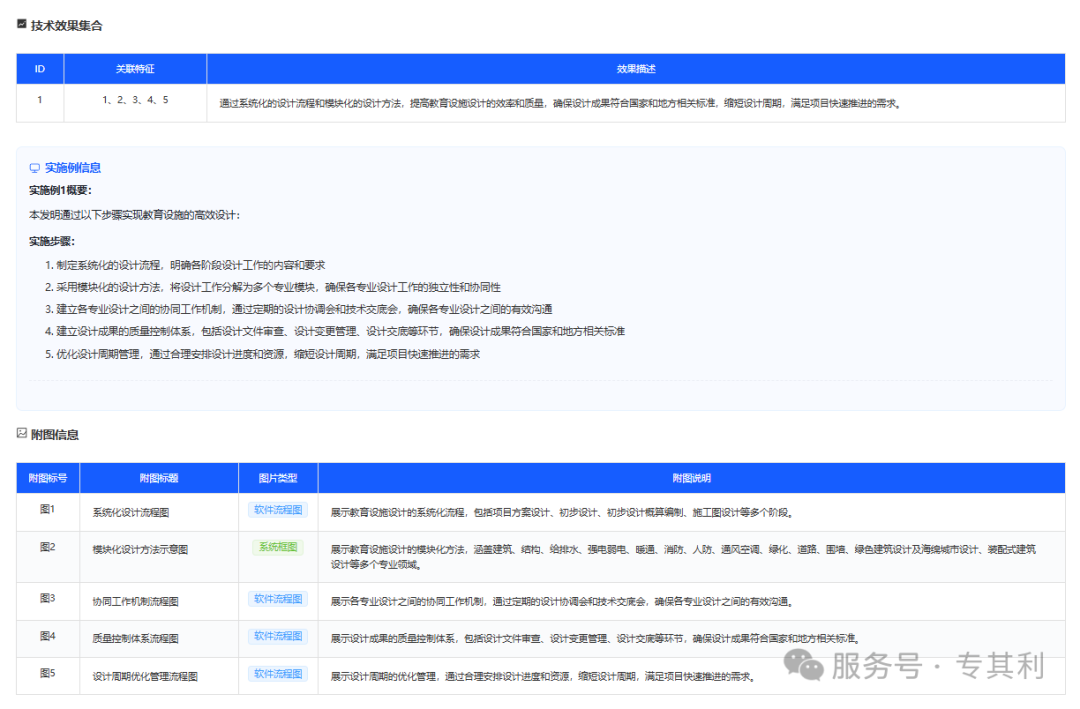Screen dimensions: 1080x709
Task: Click the 效果描述 column header
Action: pos(636,69)
